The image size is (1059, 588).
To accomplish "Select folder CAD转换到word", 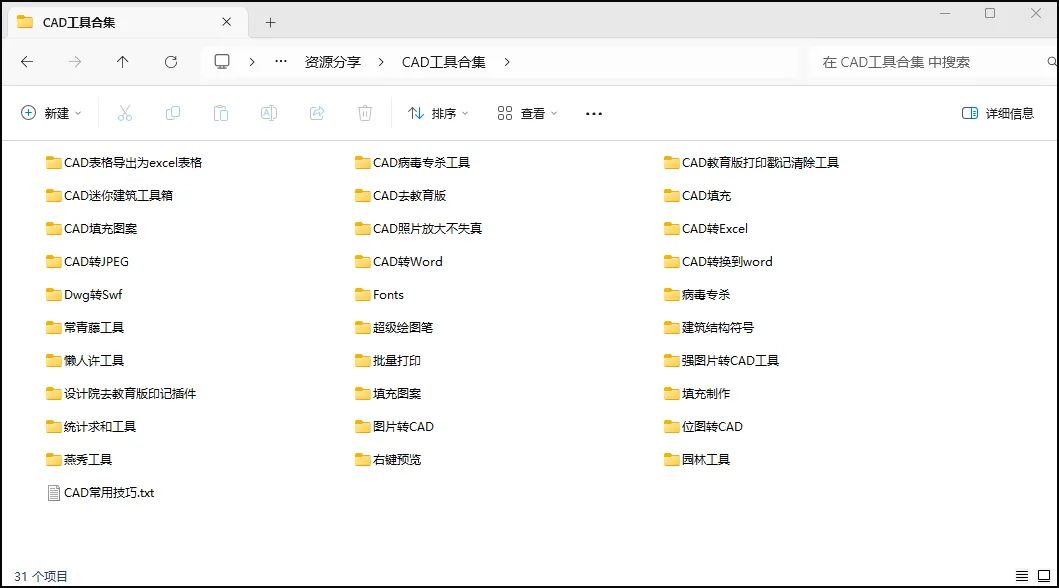I will coord(719,262).
